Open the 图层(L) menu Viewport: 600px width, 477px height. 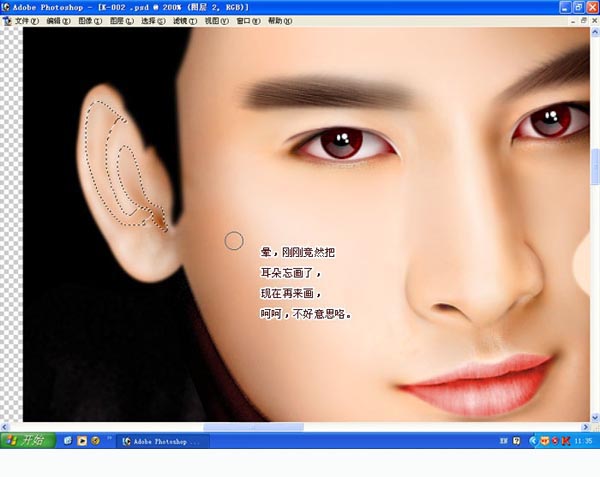pyautogui.click(x=122, y=20)
